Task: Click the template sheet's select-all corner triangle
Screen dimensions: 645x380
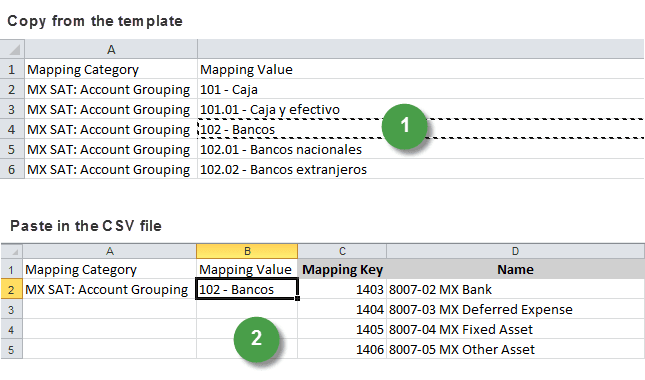Action: (x=14, y=51)
